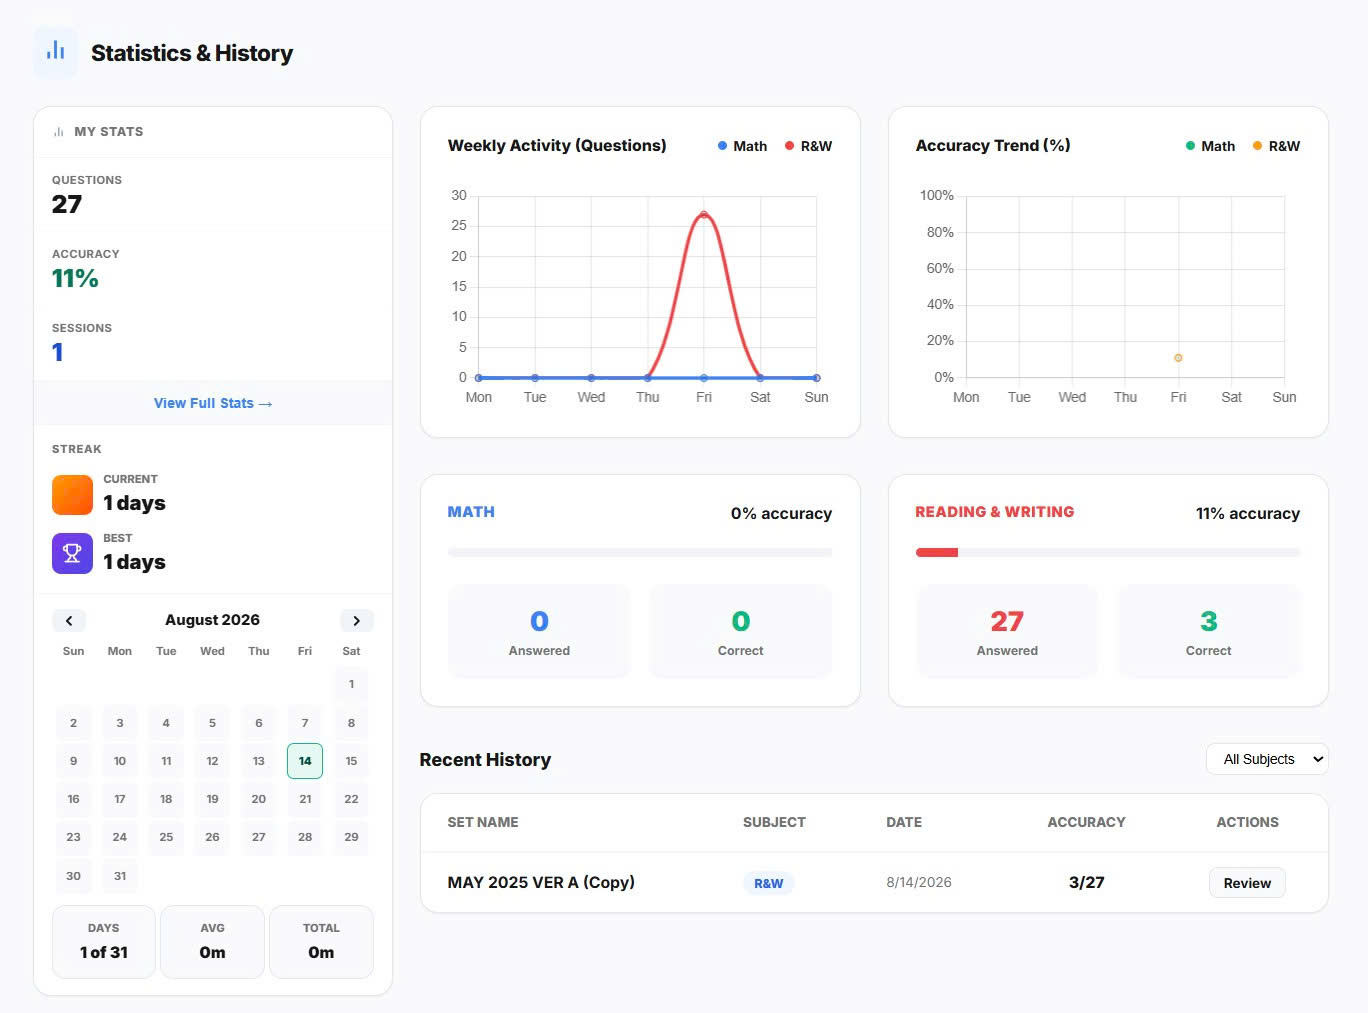Click the ACTIONS column header
Image resolution: width=1368 pixels, height=1013 pixels.
click(1247, 822)
